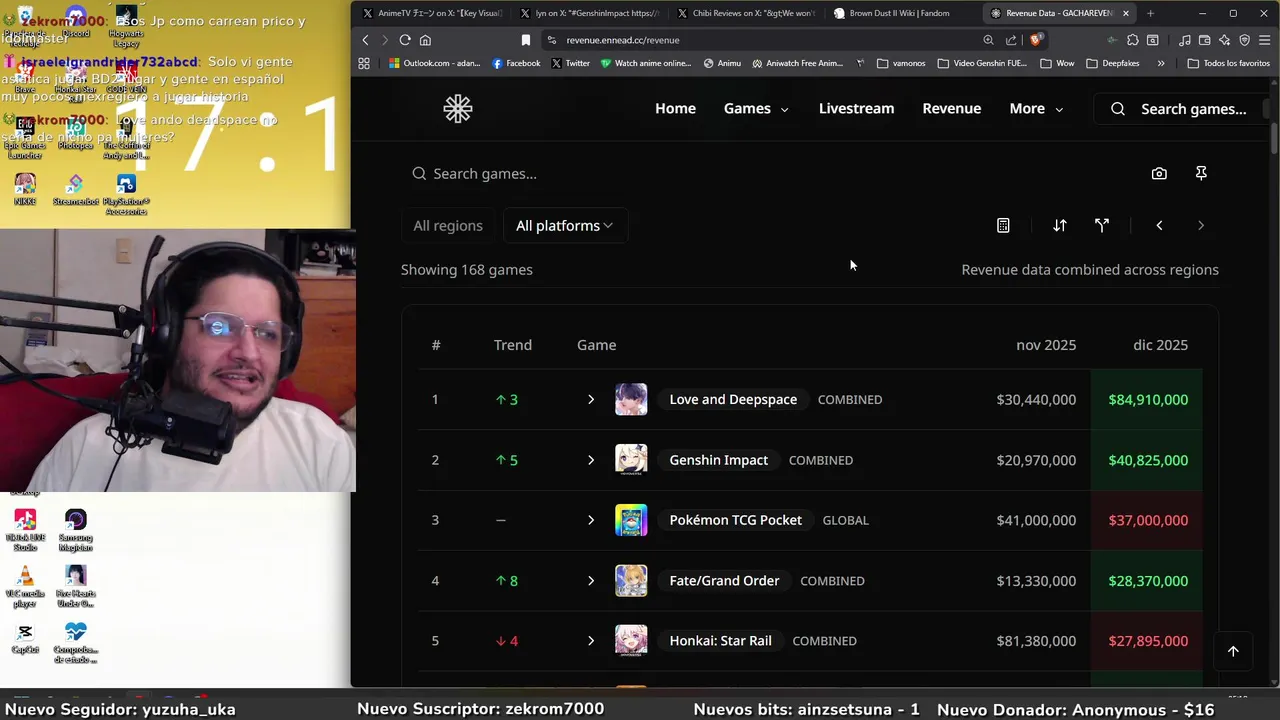Click browser reload button
This screenshot has width=1280, height=720.
(405, 40)
